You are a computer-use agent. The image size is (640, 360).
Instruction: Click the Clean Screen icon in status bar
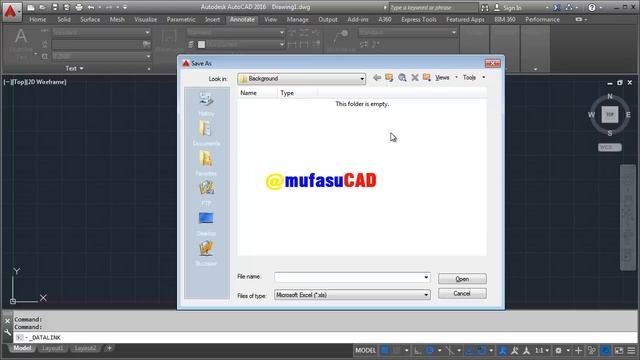(x=619, y=350)
